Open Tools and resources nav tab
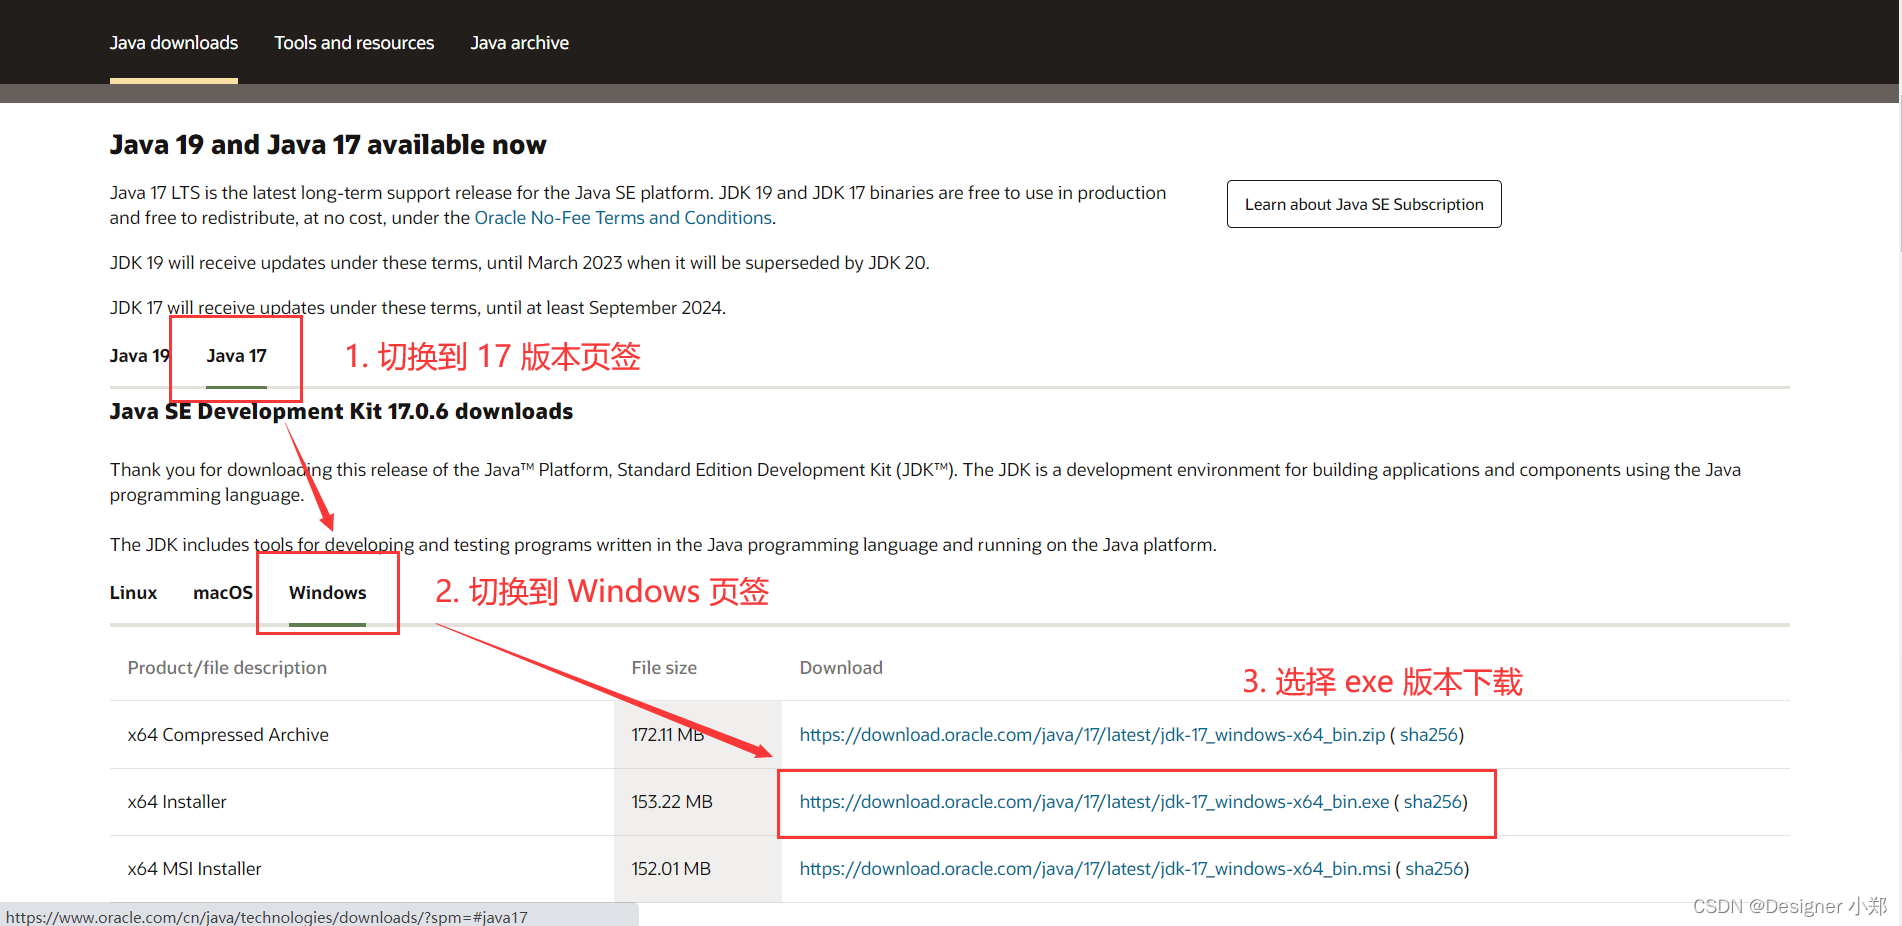The width and height of the screenshot is (1902, 926). [x=354, y=43]
